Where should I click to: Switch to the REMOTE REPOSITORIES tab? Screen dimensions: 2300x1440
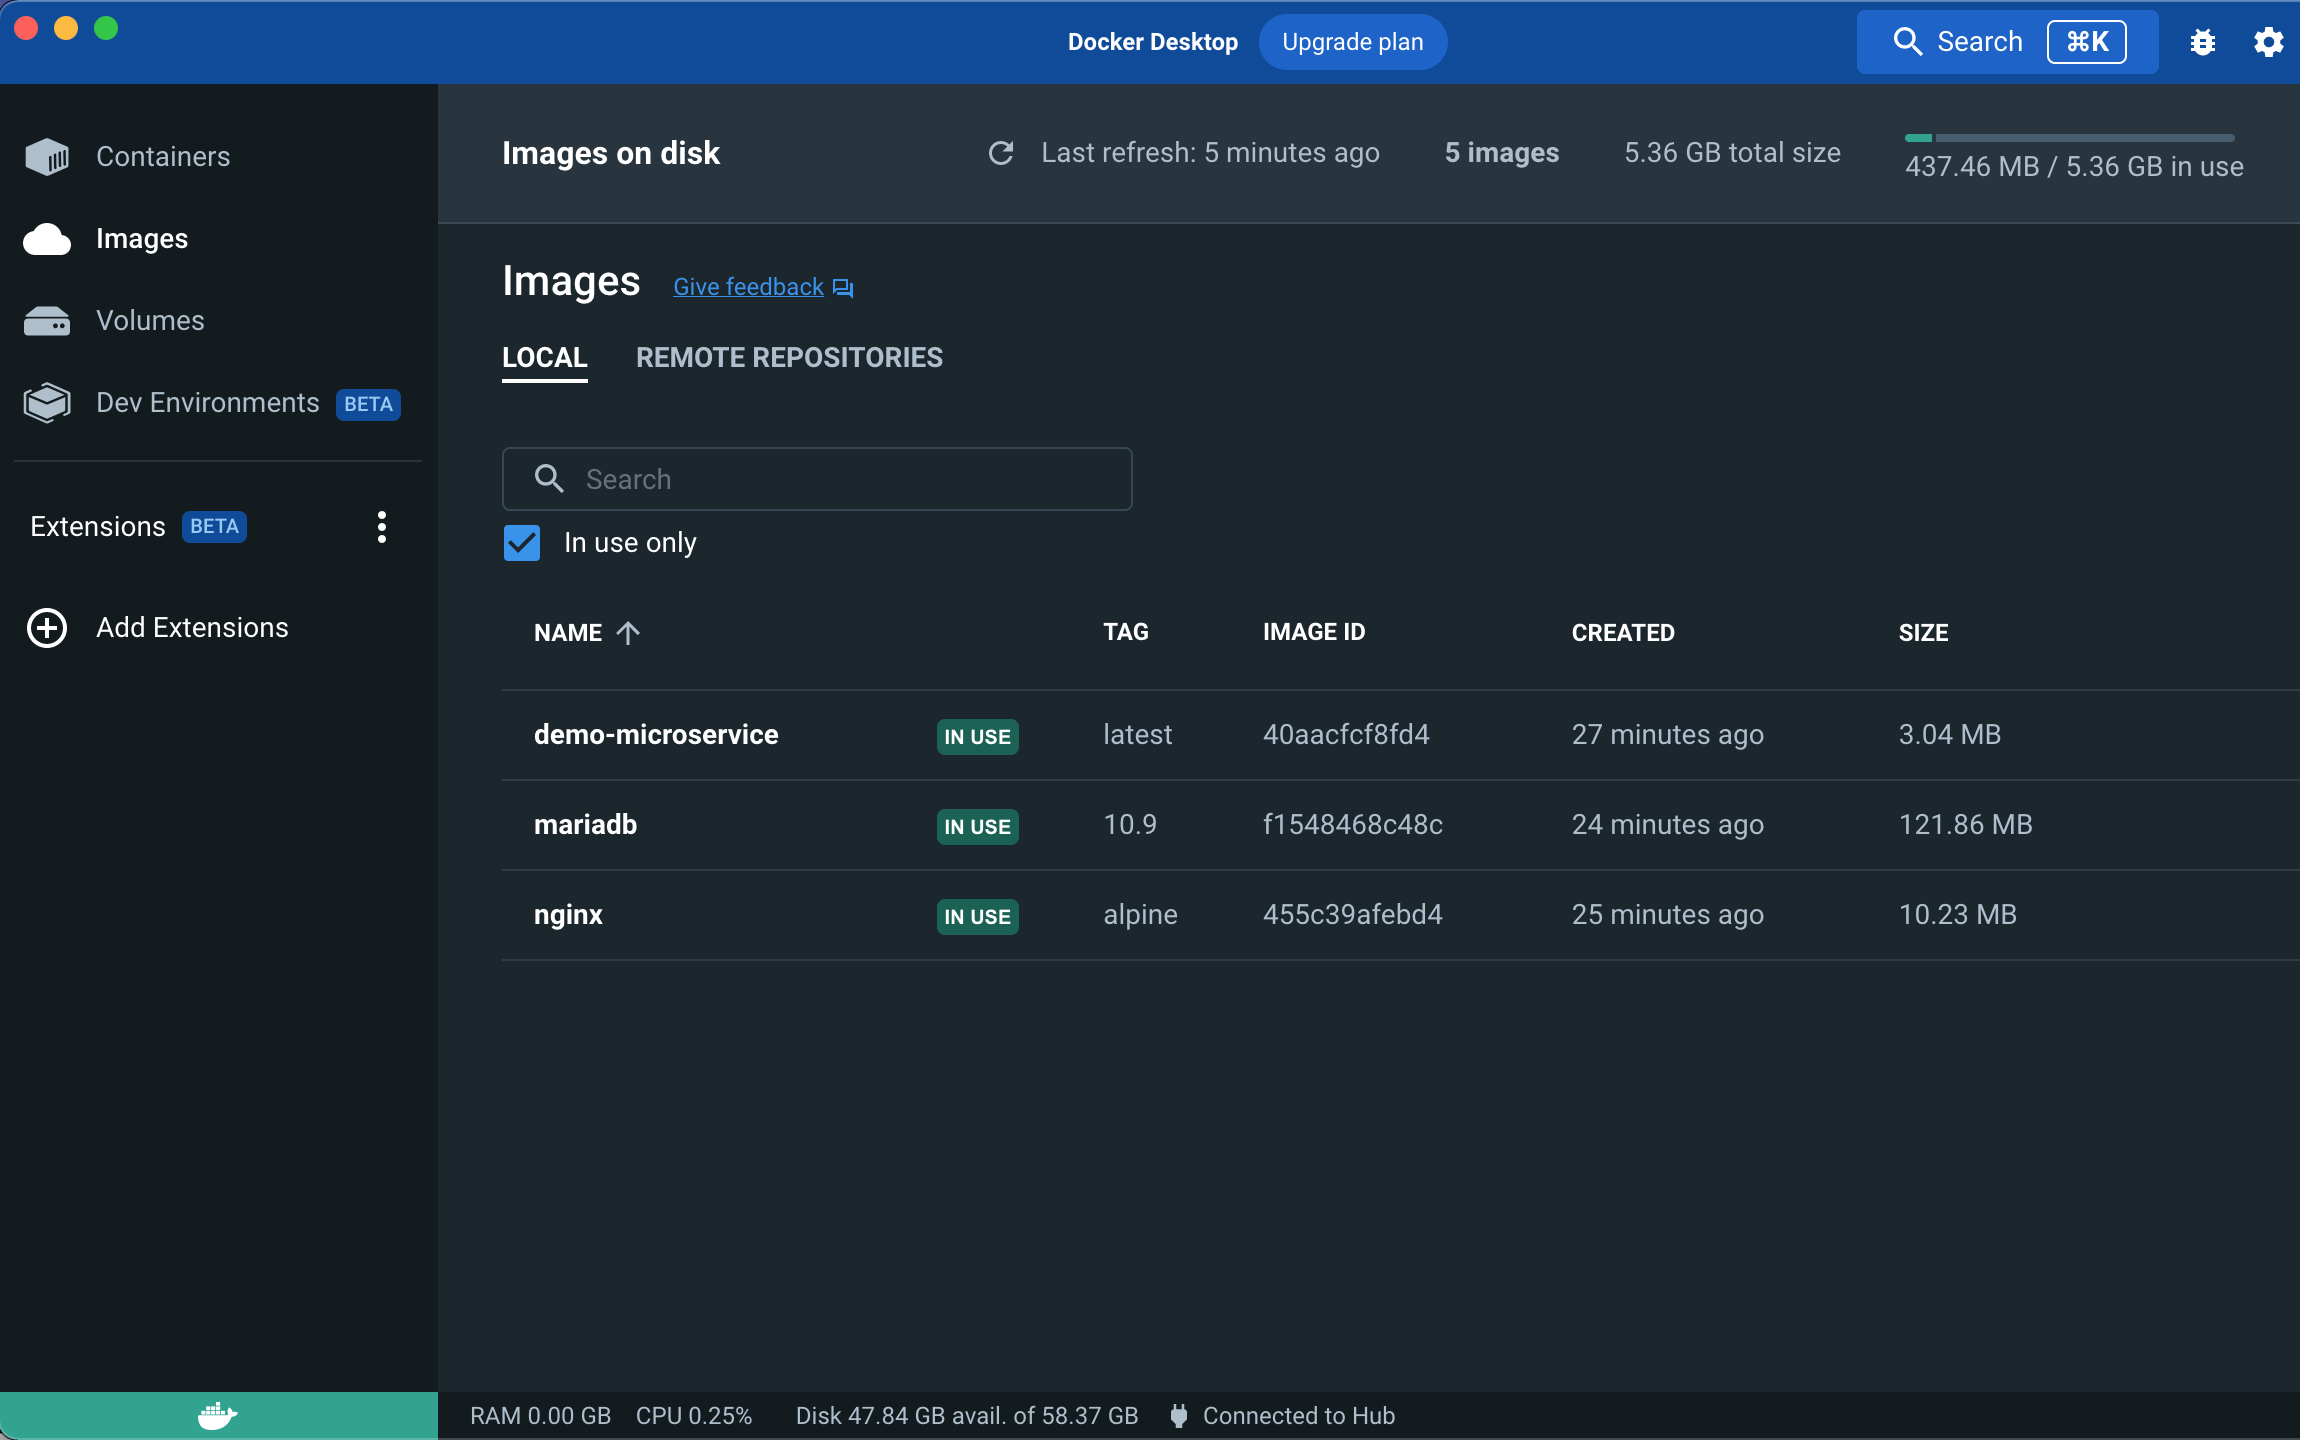(x=790, y=358)
